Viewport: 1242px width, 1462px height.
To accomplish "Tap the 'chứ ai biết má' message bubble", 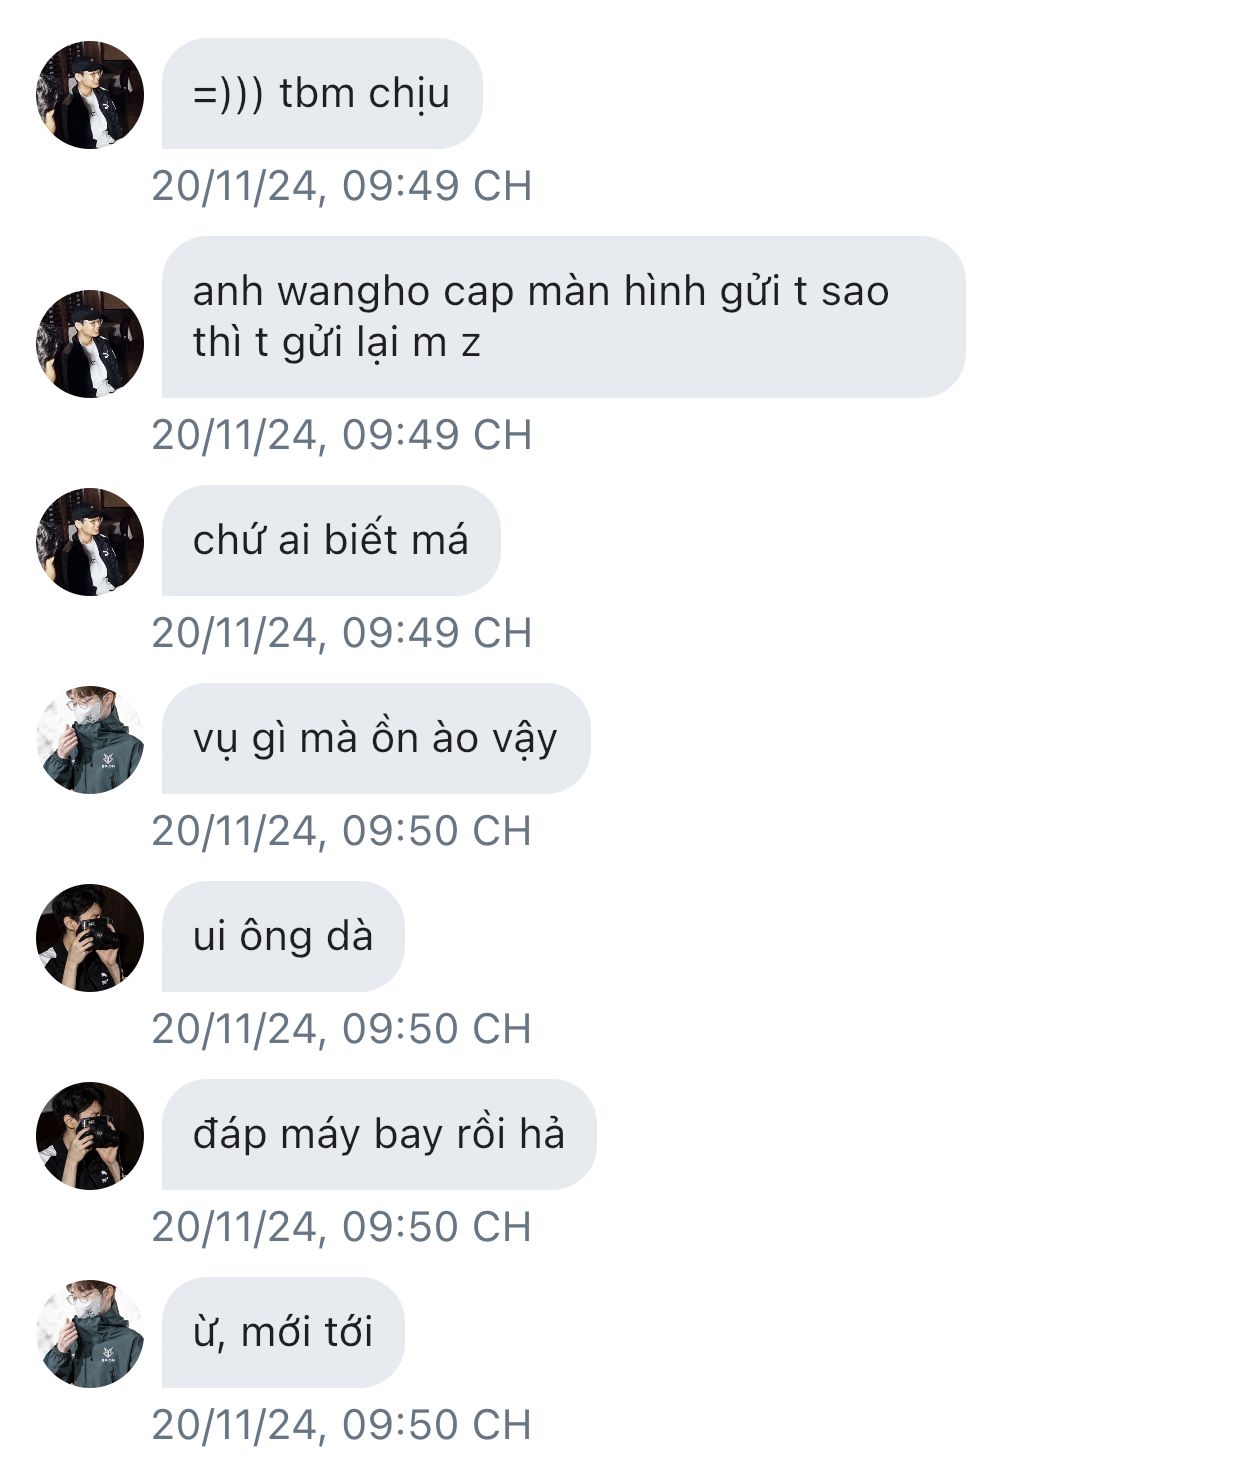I will 331,540.
